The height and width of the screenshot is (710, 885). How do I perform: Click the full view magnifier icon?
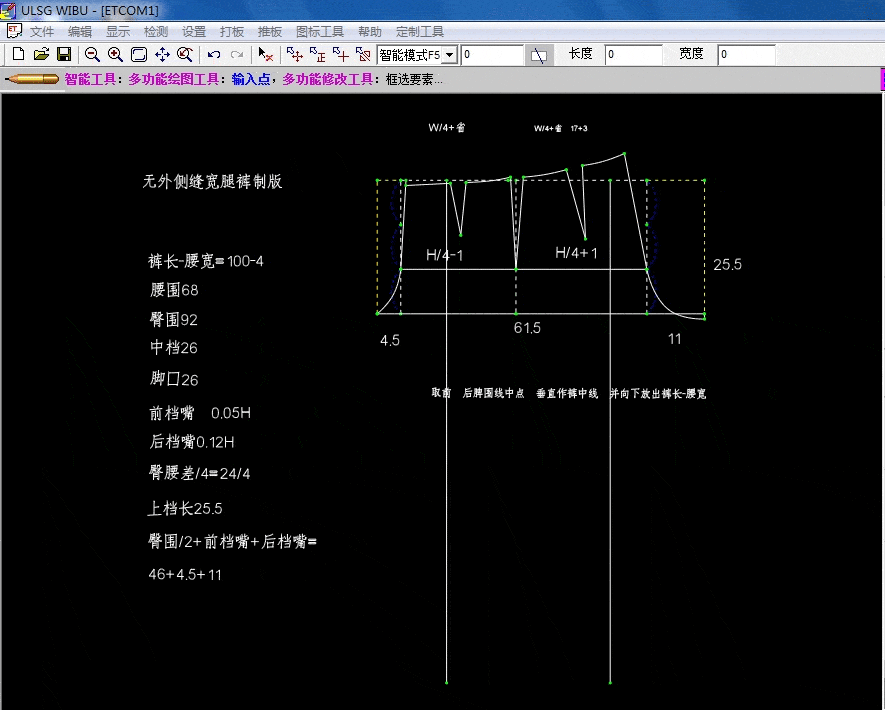(183, 55)
